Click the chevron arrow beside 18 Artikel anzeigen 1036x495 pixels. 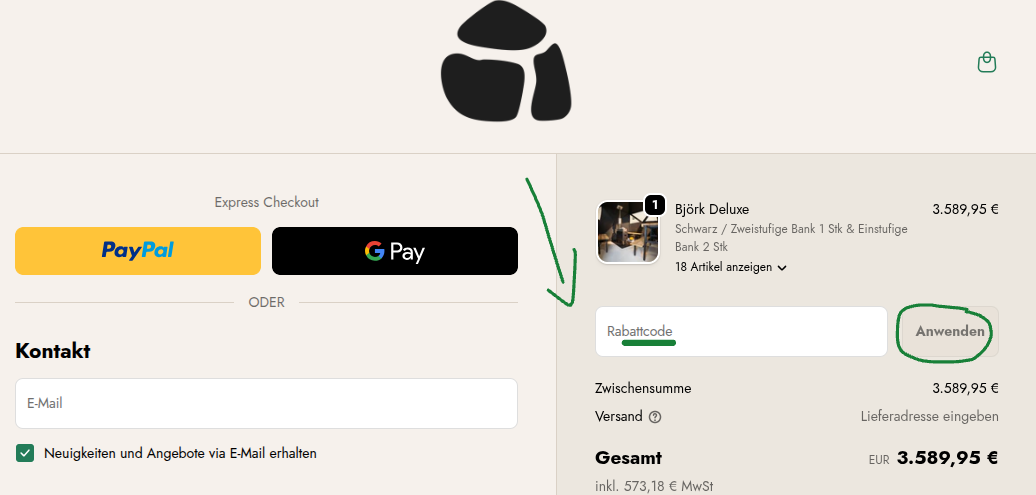coord(782,268)
